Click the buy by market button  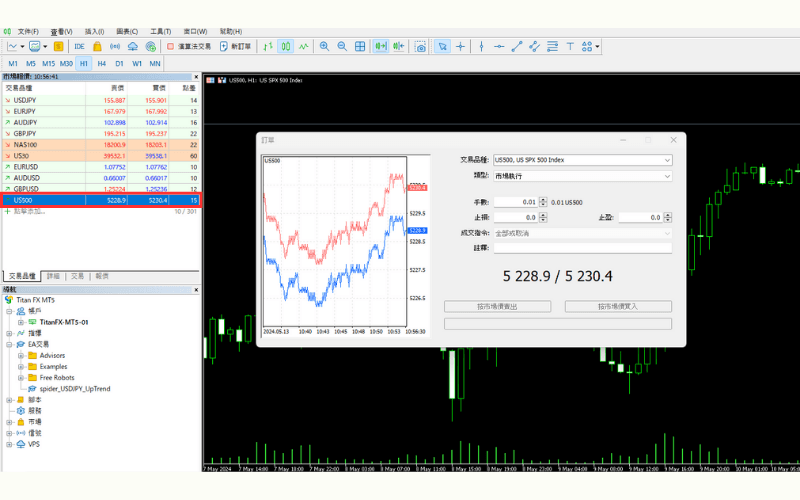tap(618, 306)
